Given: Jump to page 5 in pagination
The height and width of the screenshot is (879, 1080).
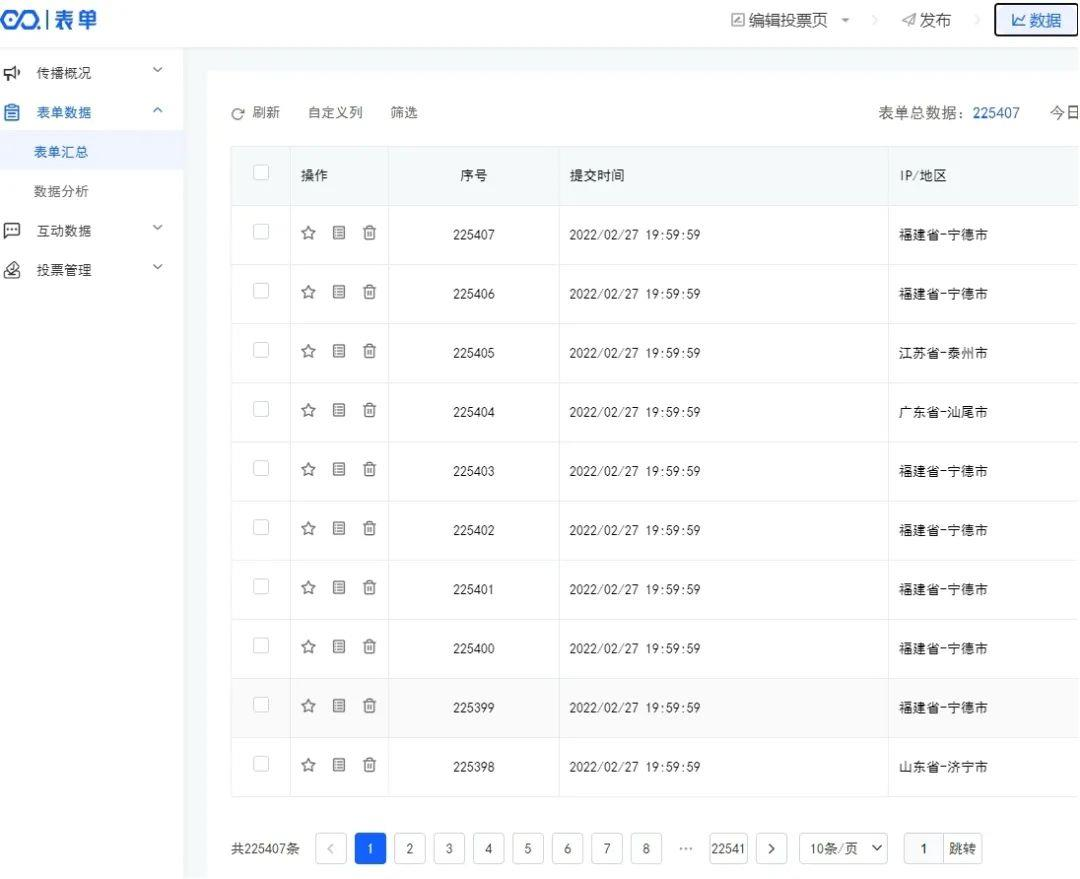Looking at the screenshot, I should (528, 848).
